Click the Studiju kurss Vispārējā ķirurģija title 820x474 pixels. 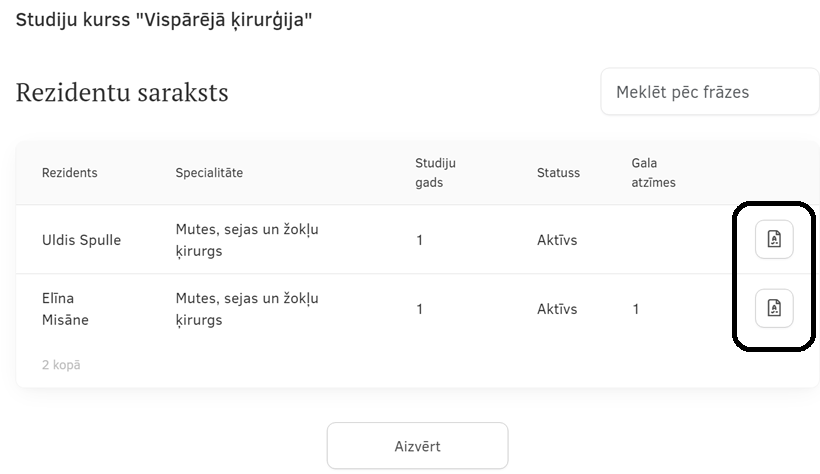click(x=164, y=20)
